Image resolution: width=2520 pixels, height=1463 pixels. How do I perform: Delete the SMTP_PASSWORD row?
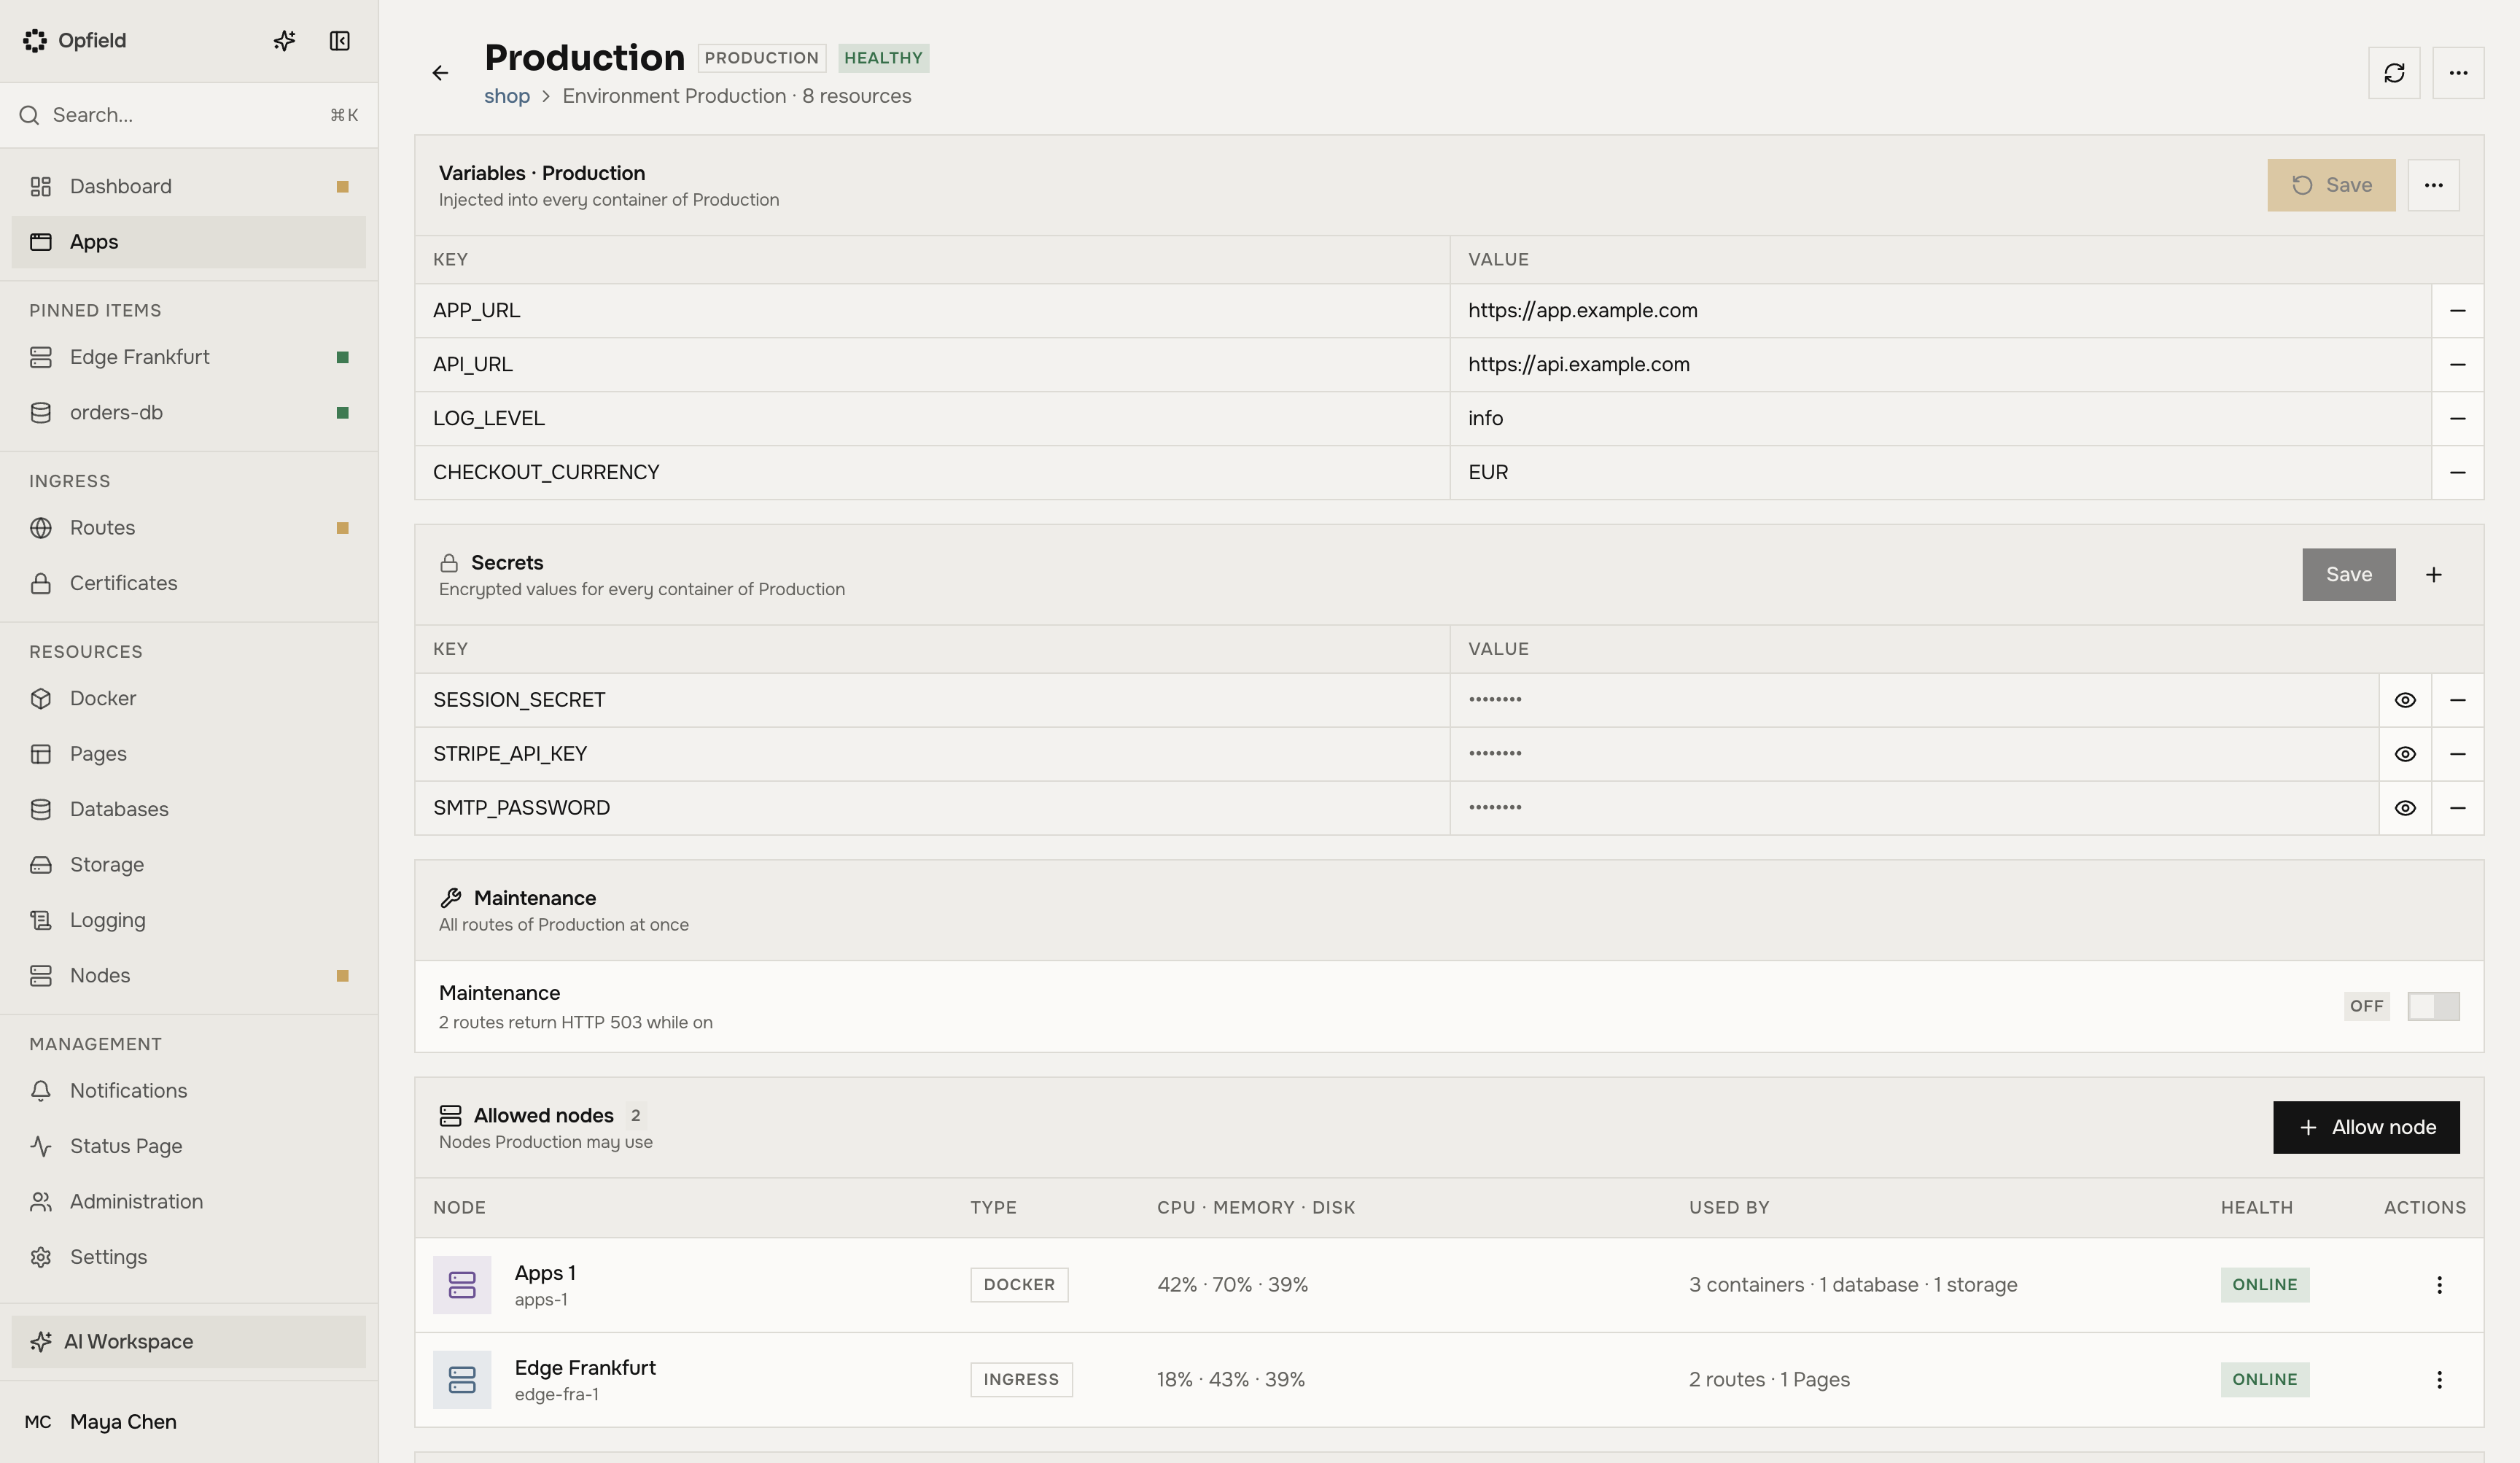pos(2457,809)
